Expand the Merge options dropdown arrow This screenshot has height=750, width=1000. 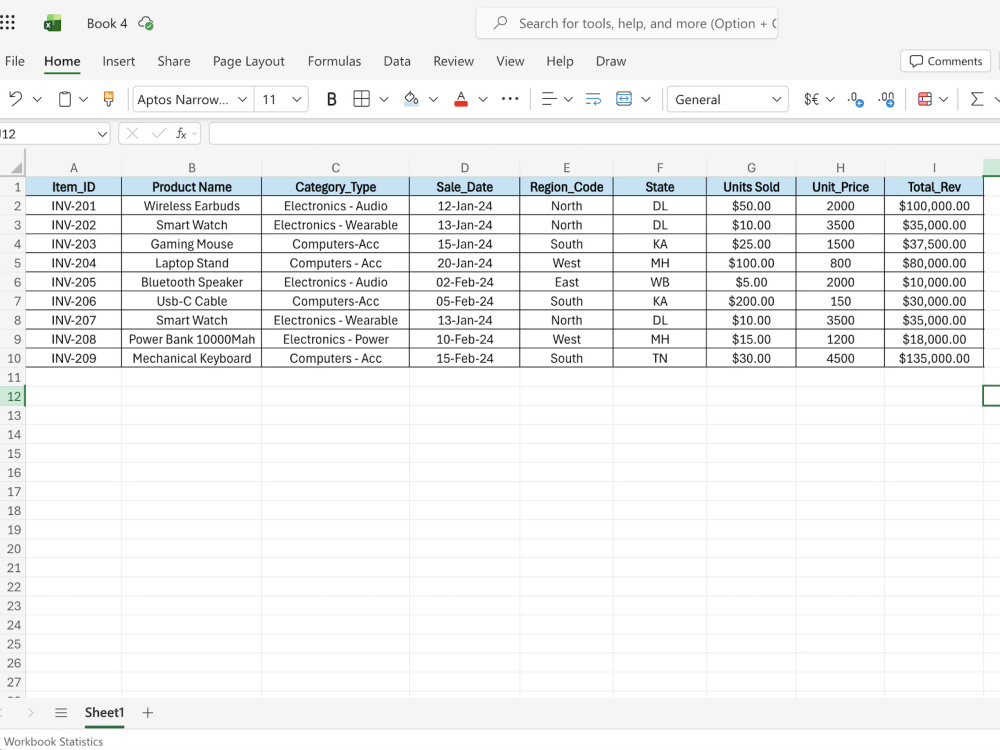coord(645,99)
